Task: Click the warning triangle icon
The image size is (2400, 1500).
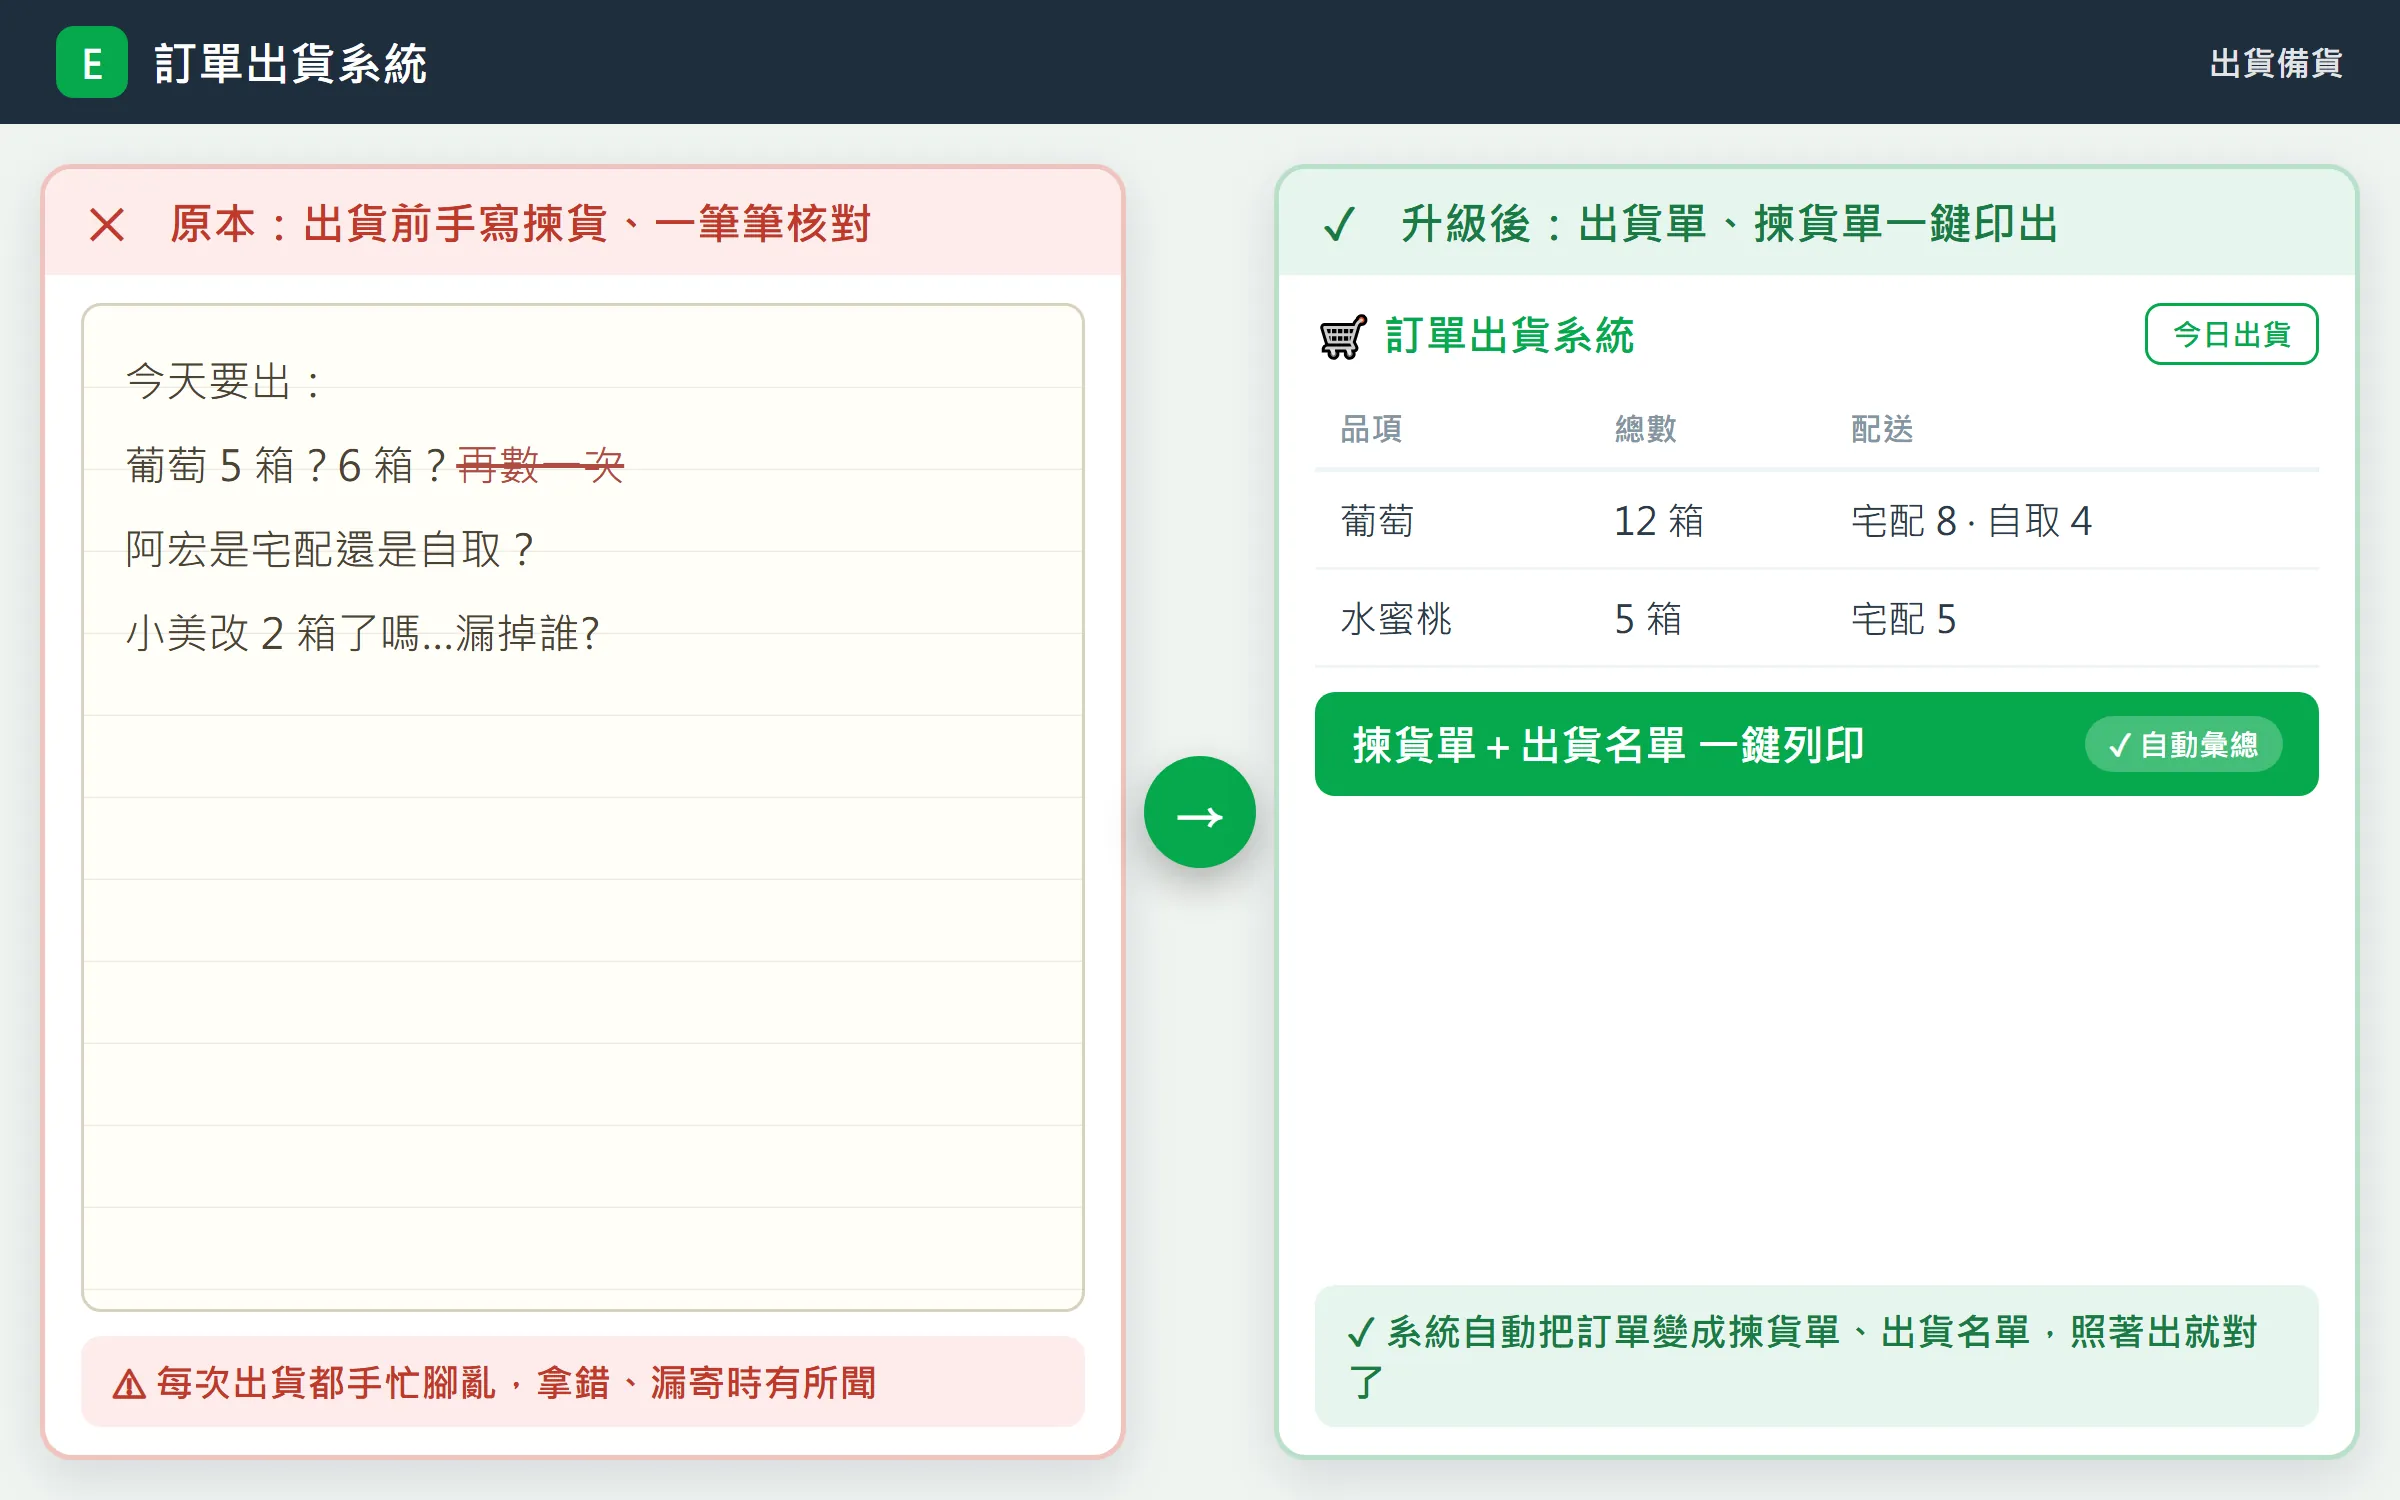Action: (129, 1385)
